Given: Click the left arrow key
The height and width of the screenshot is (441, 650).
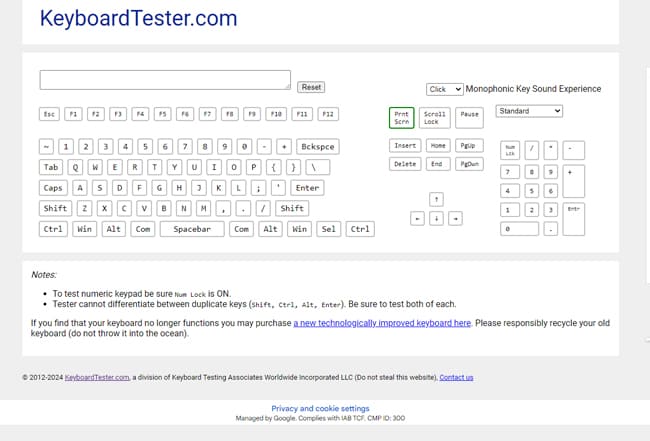Looking at the screenshot, I should point(417,218).
